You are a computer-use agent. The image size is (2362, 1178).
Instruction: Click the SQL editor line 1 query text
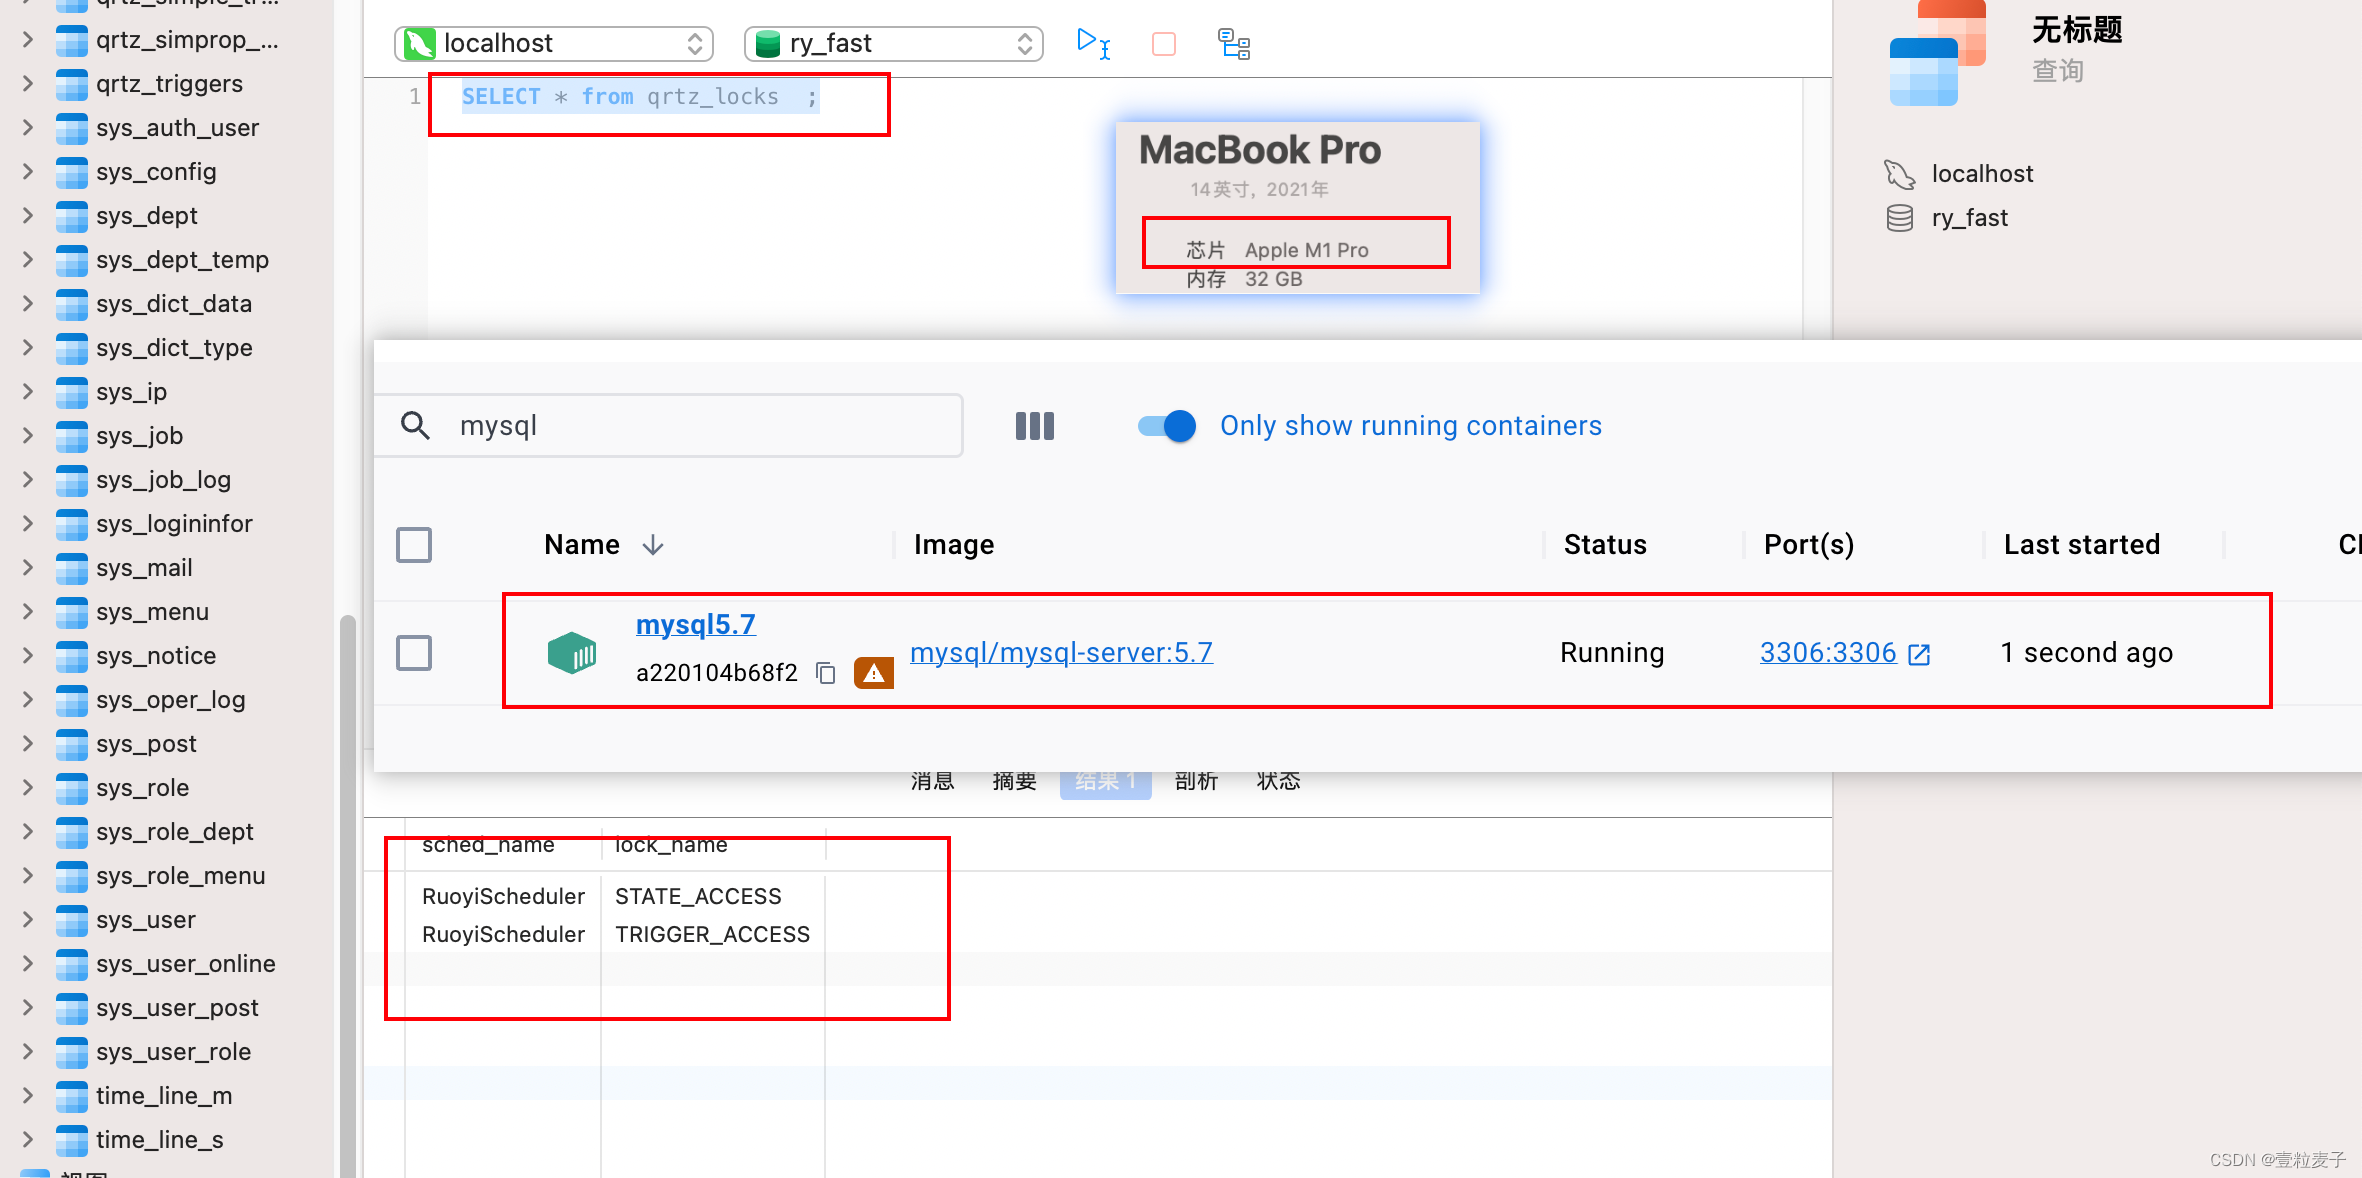(640, 97)
